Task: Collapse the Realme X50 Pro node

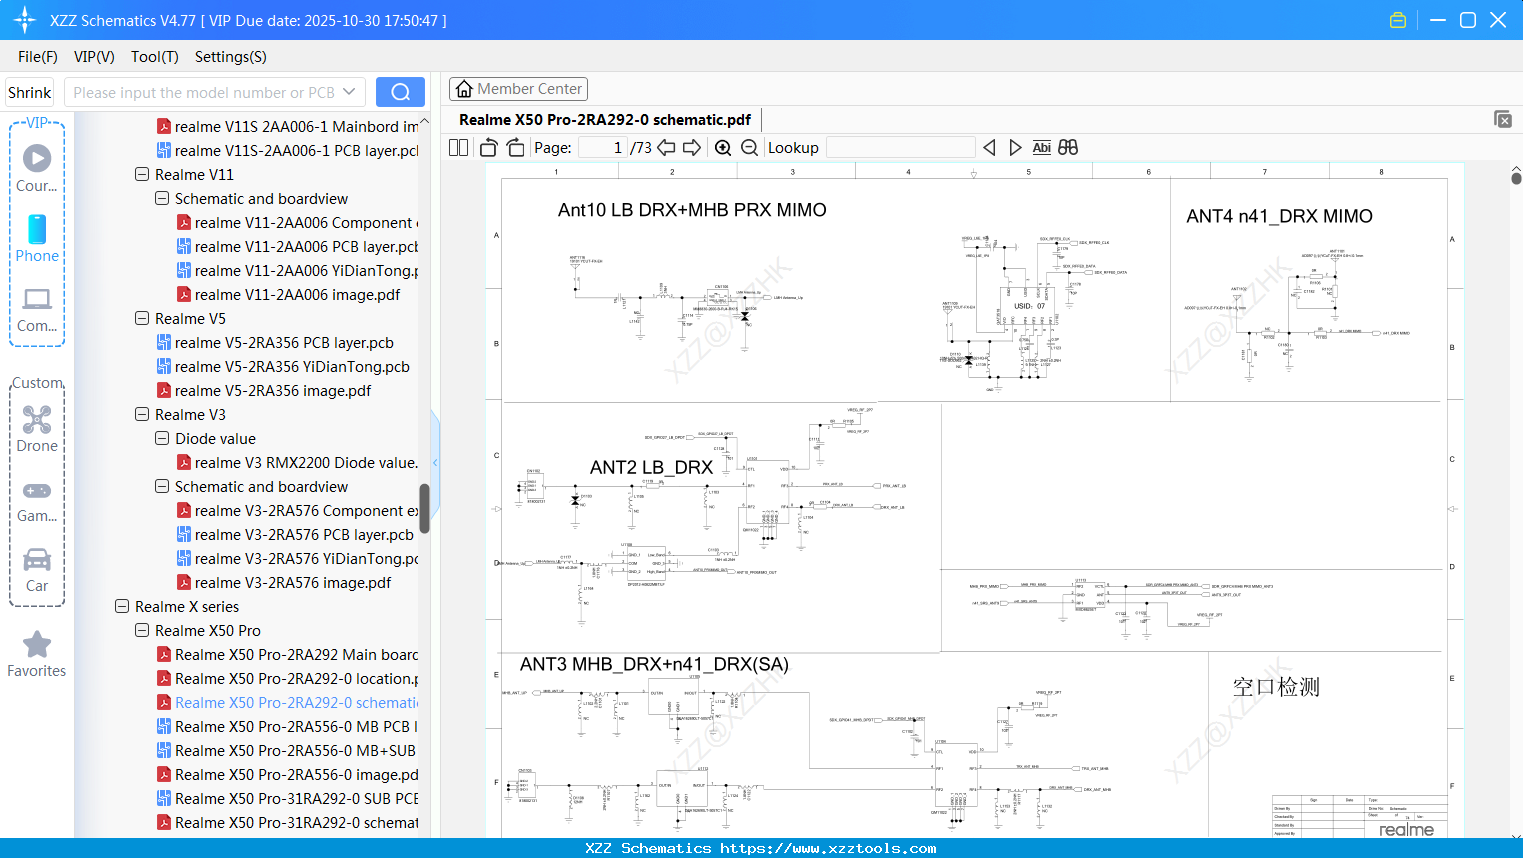Action: click(x=142, y=630)
